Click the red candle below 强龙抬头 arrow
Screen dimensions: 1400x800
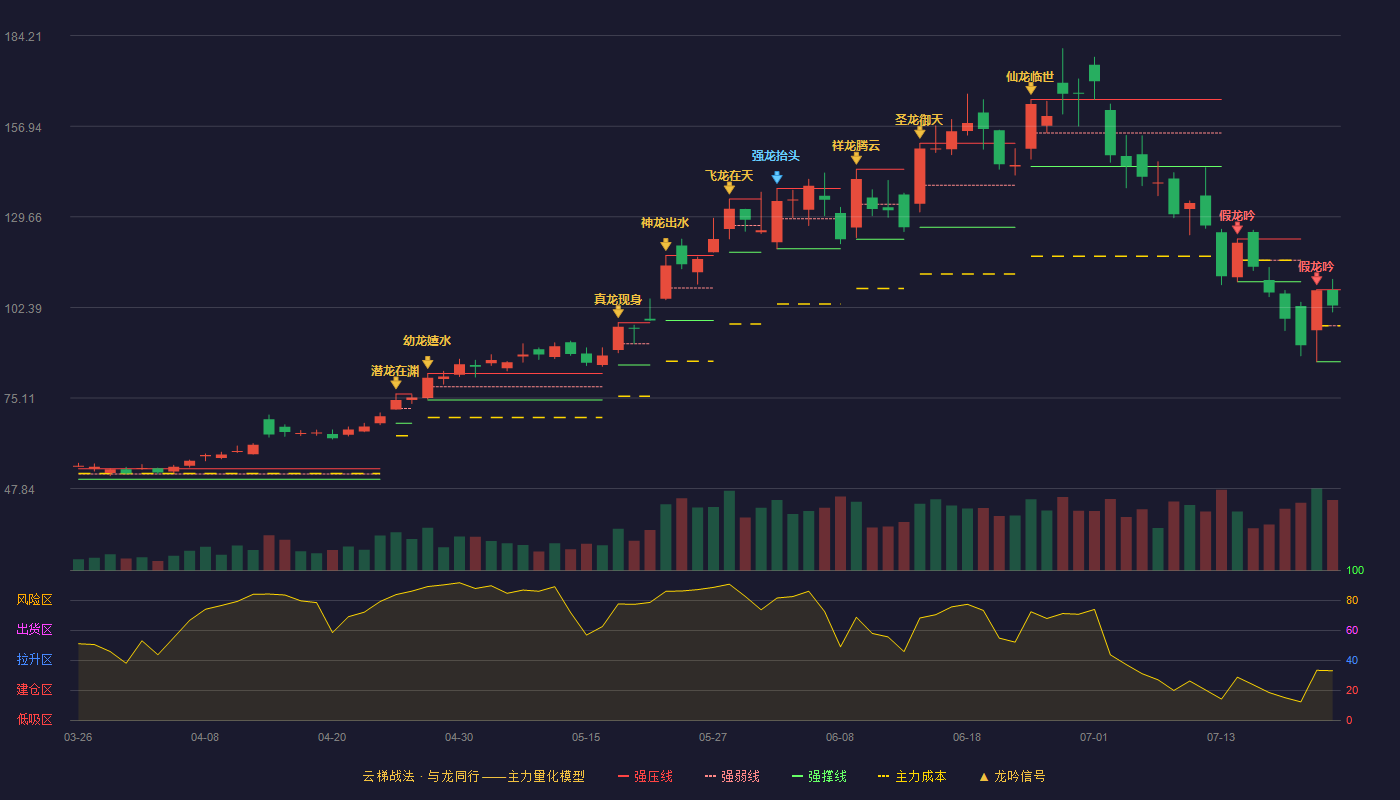tap(777, 222)
